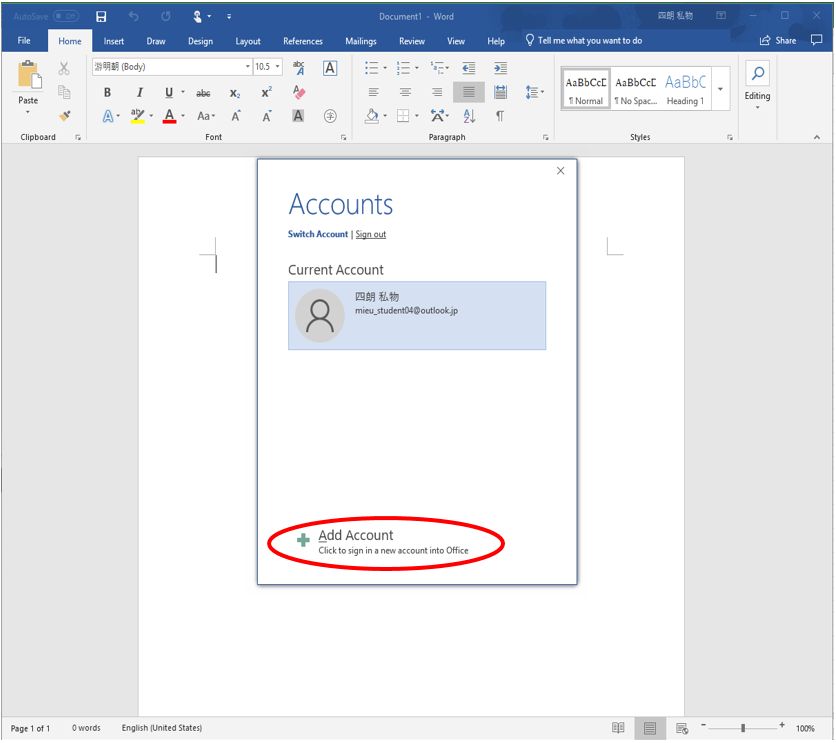836x743 pixels.
Task: Open the font name dropdown
Action: click(247, 67)
